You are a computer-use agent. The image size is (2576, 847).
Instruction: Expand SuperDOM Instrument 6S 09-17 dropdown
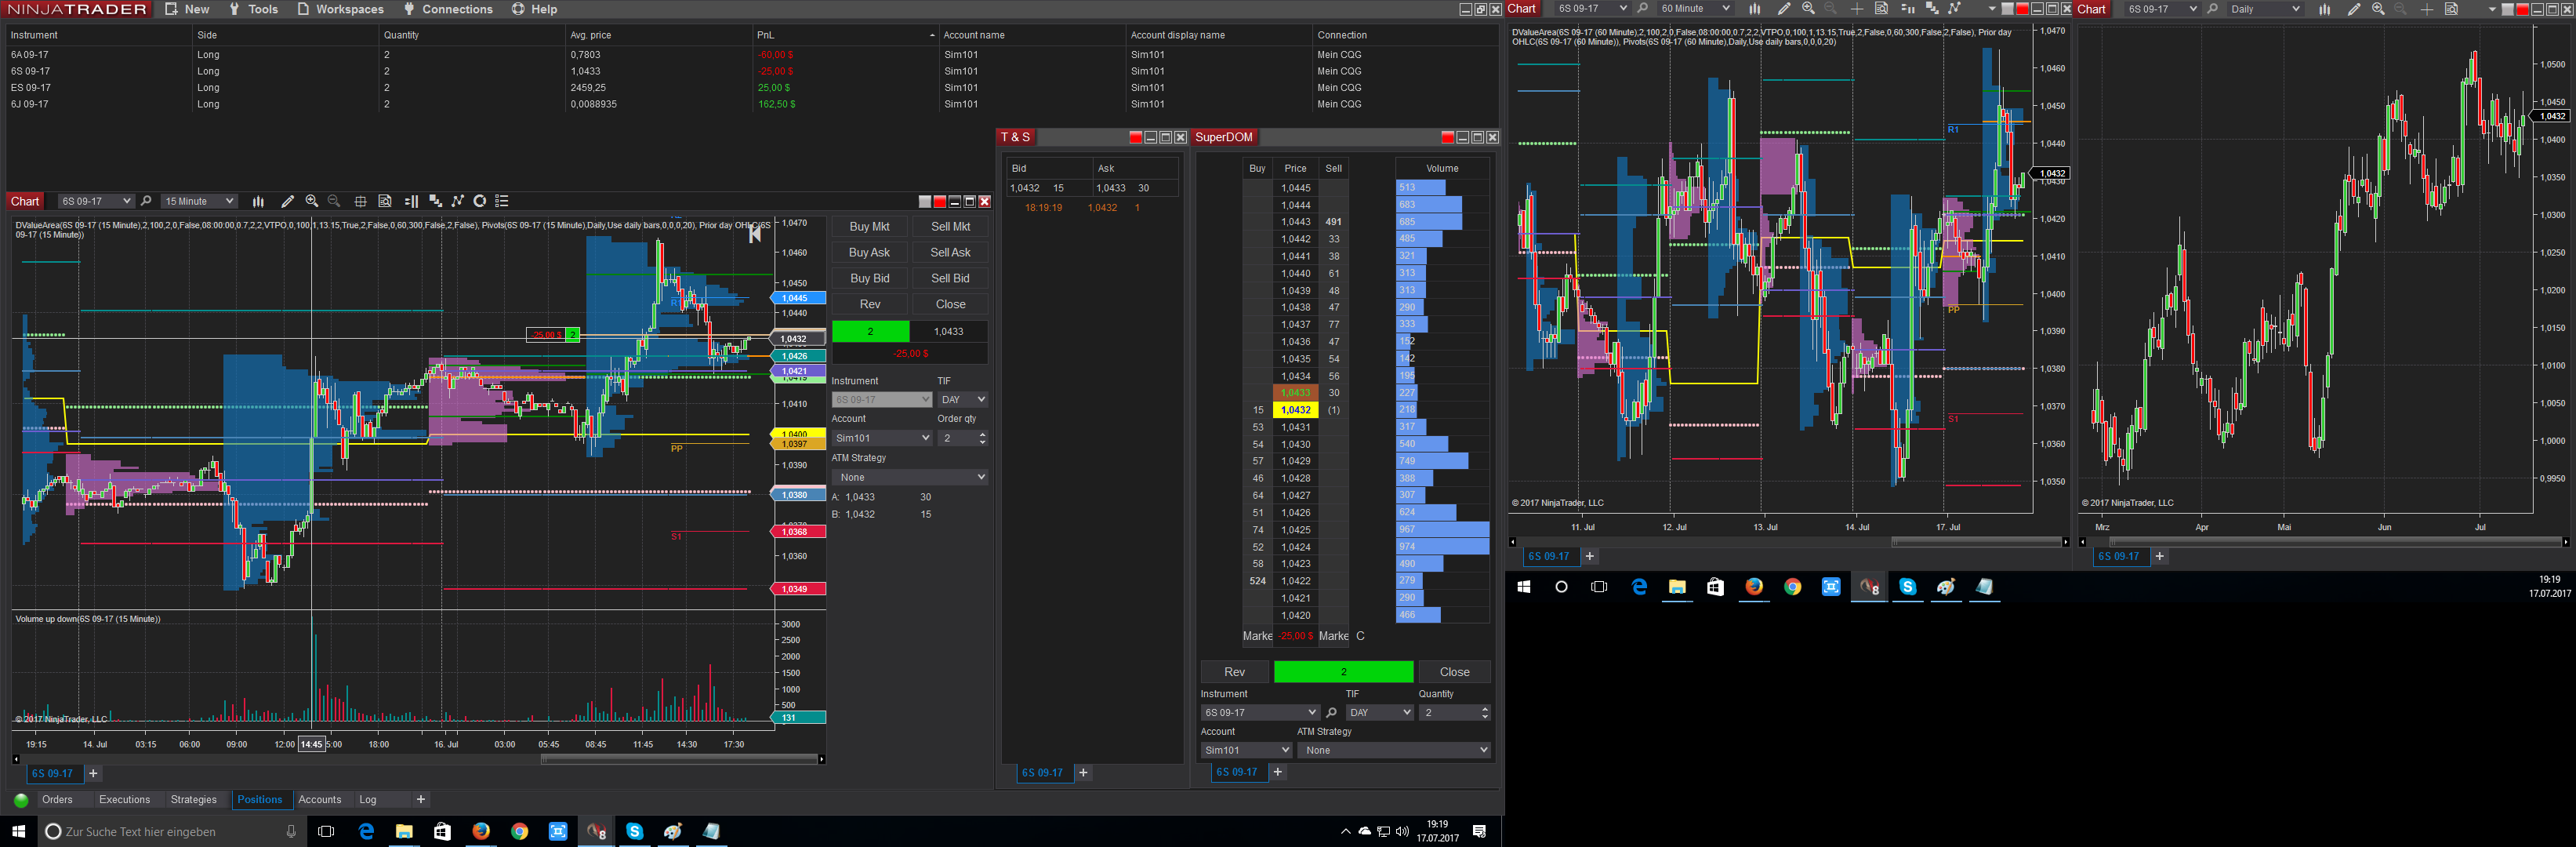point(1260,713)
